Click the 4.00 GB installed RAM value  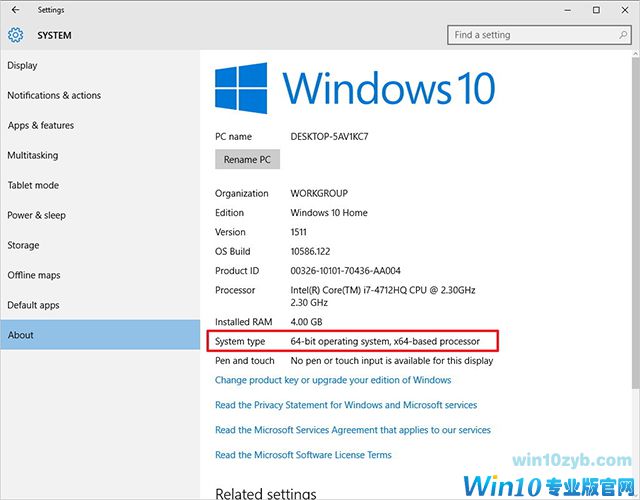[x=306, y=322]
